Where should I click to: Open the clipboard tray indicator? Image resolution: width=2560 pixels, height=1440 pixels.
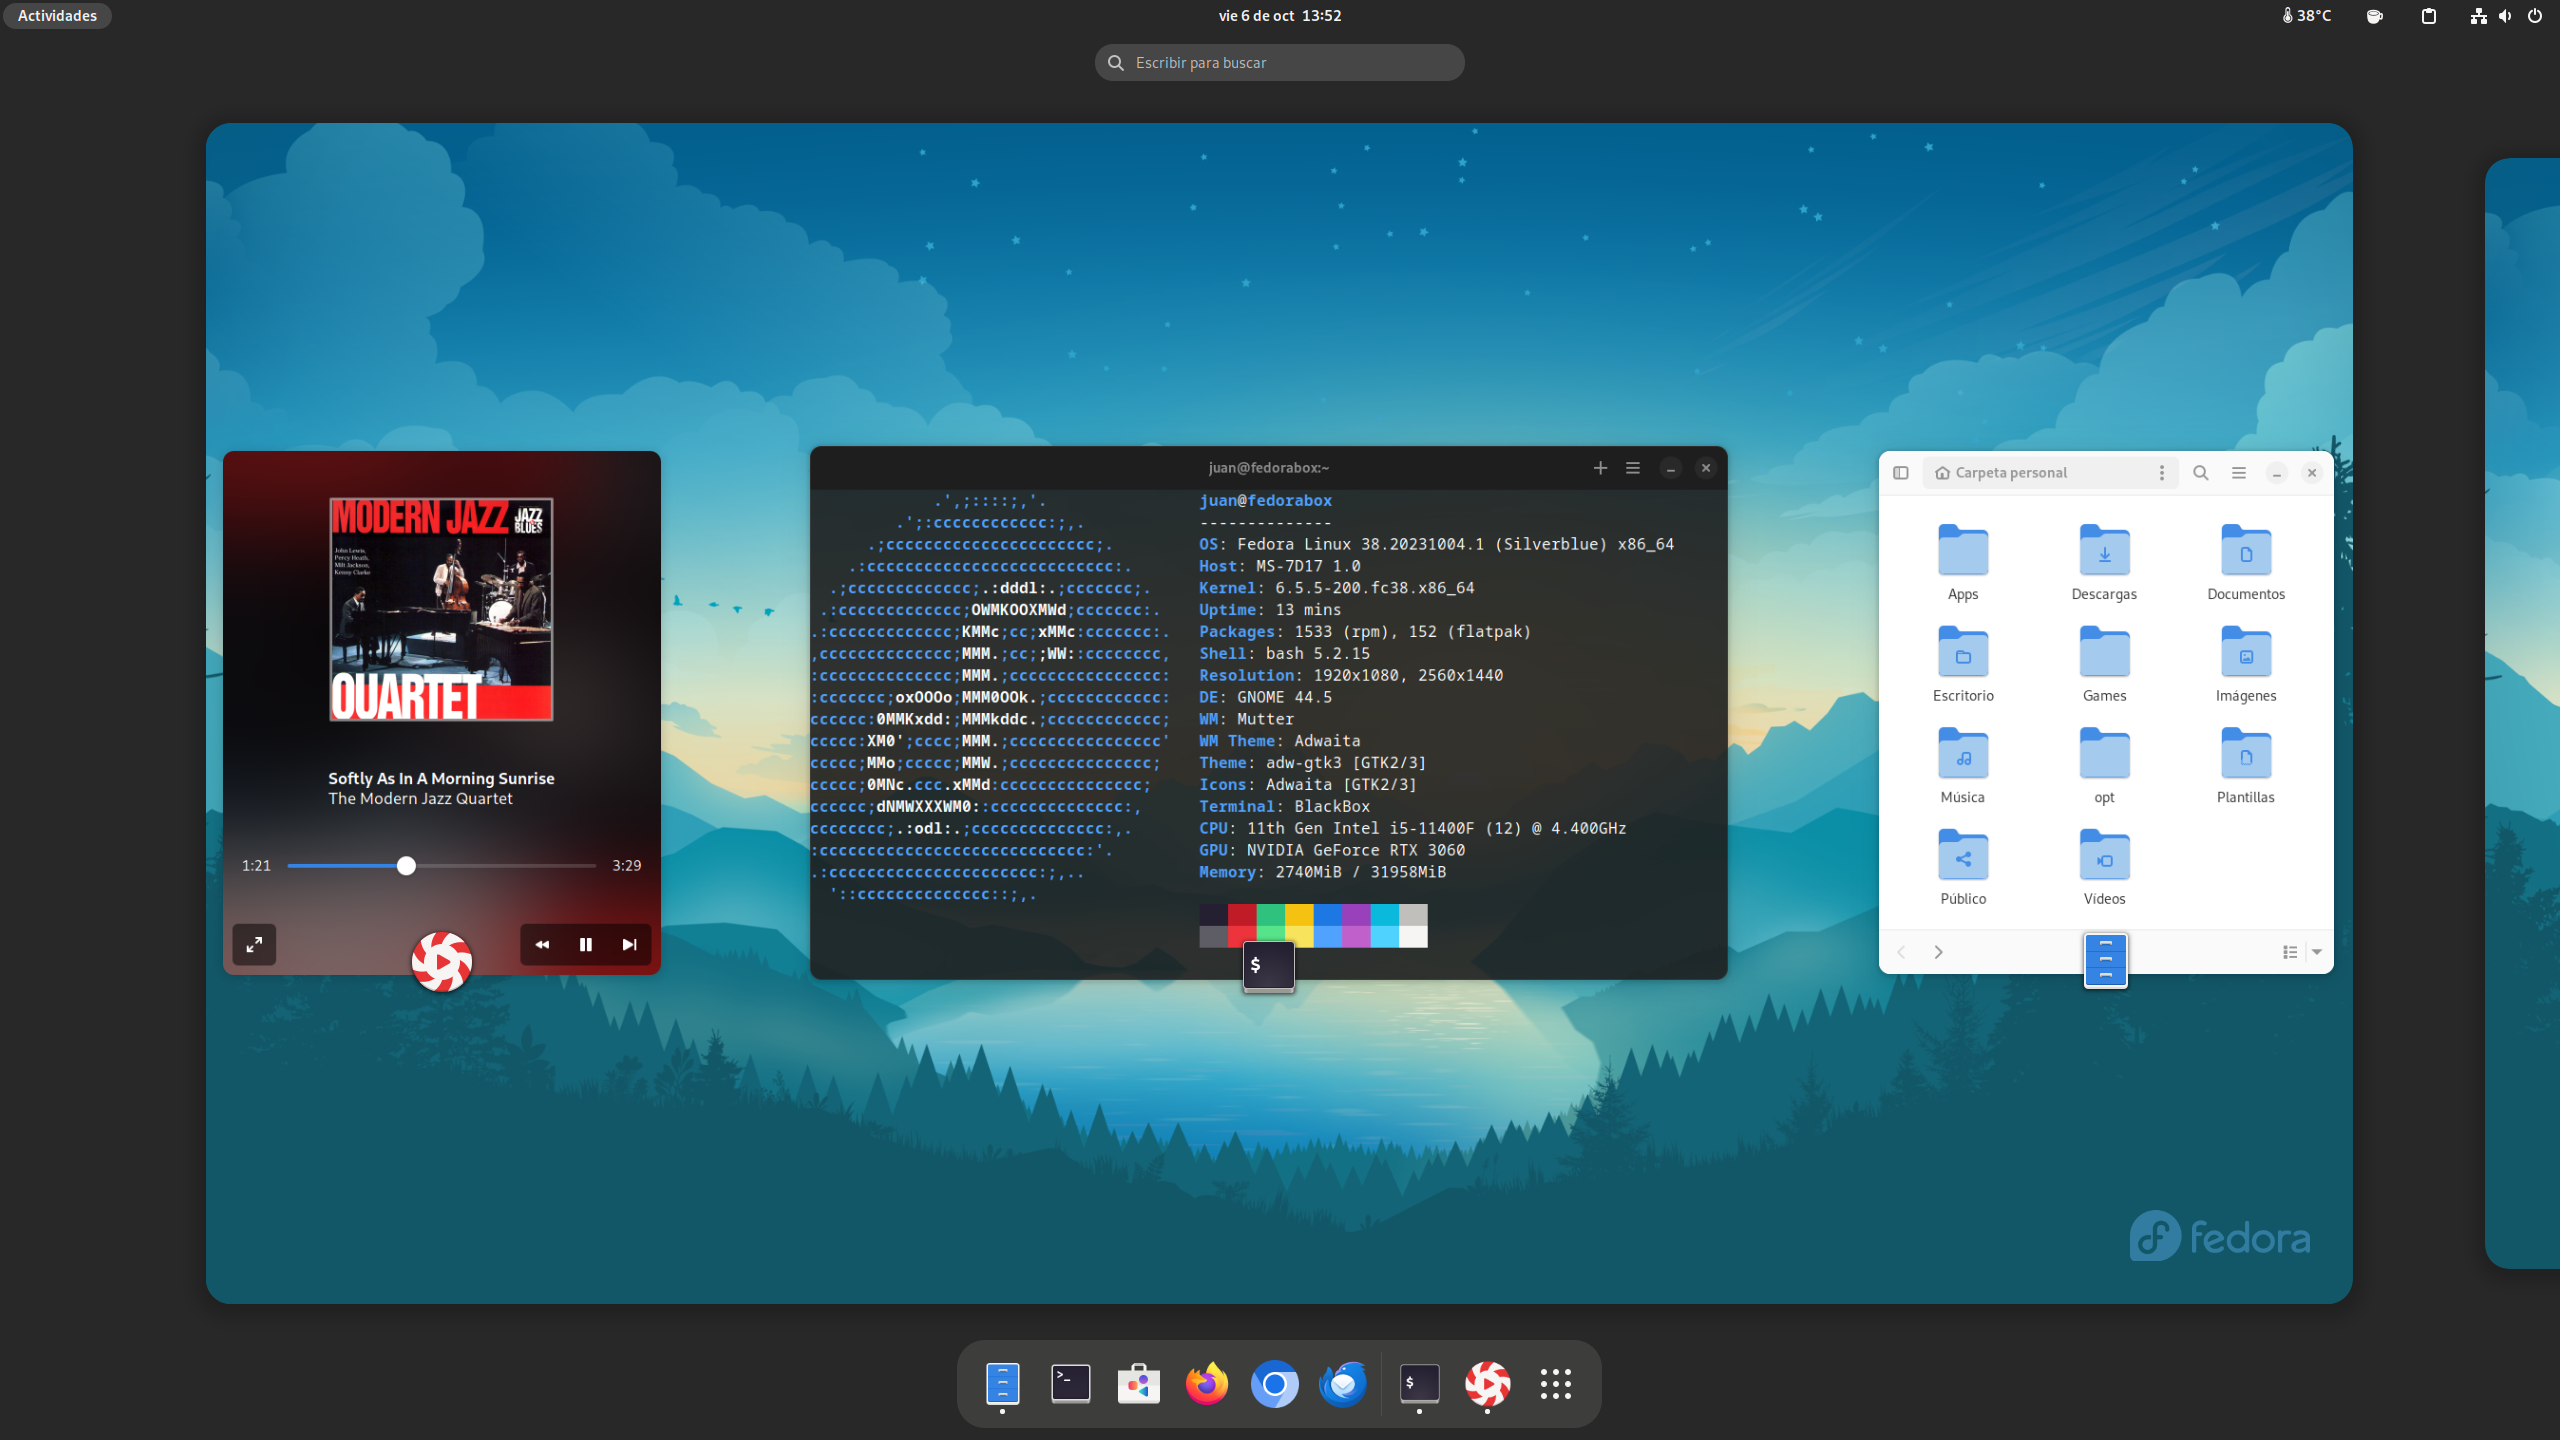click(x=2429, y=16)
